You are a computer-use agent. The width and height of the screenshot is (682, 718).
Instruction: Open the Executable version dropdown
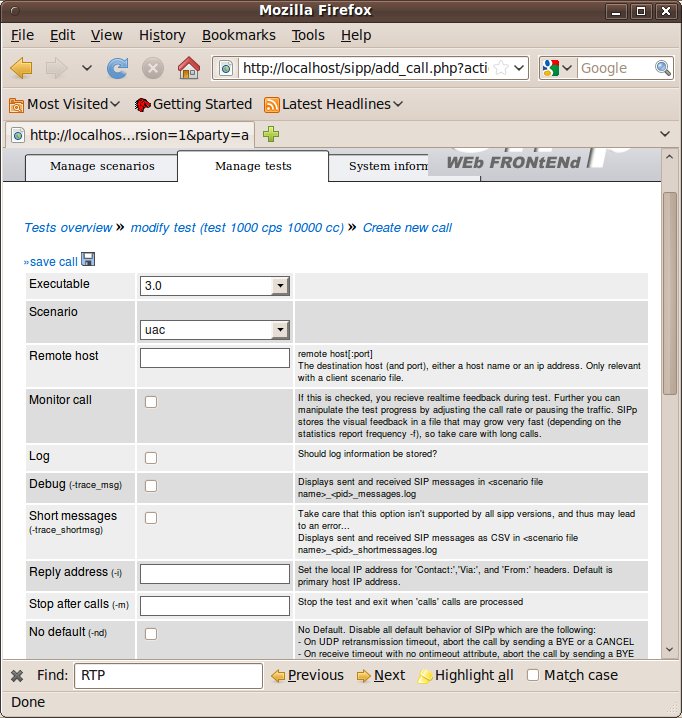[x=214, y=286]
